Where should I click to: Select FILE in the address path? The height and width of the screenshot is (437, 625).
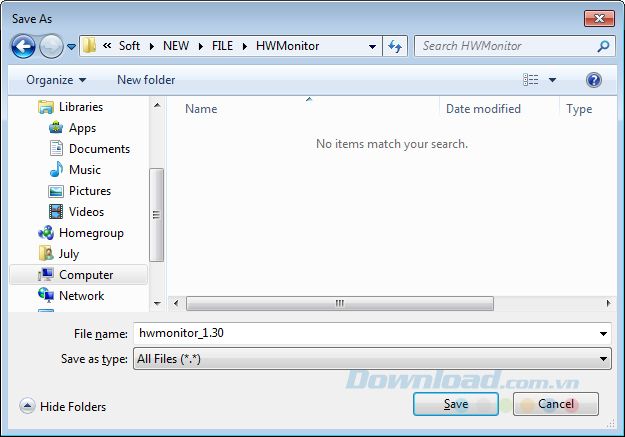tap(222, 46)
